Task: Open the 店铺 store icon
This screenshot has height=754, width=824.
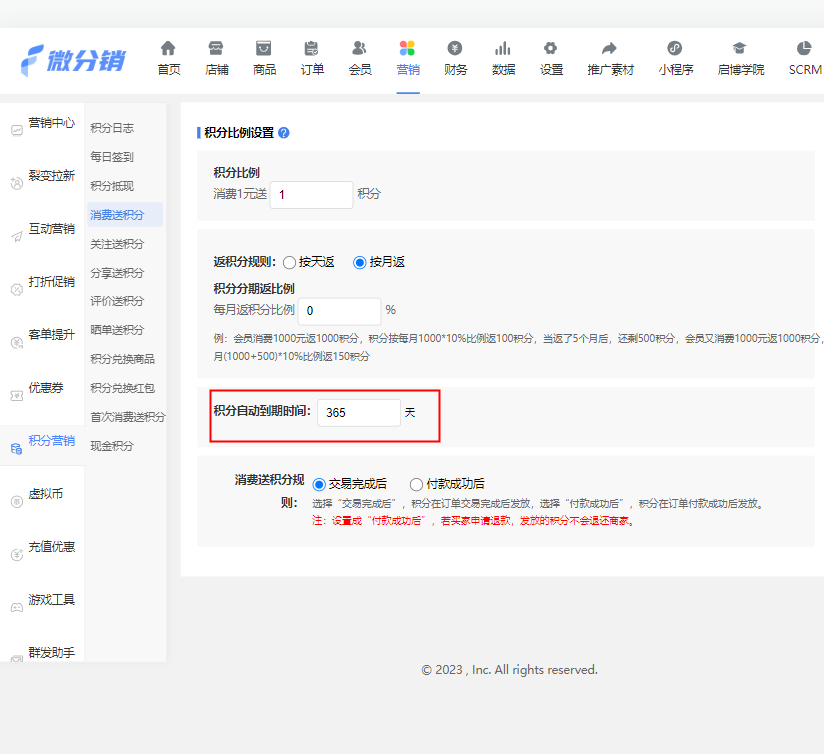Action: pos(216,48)
